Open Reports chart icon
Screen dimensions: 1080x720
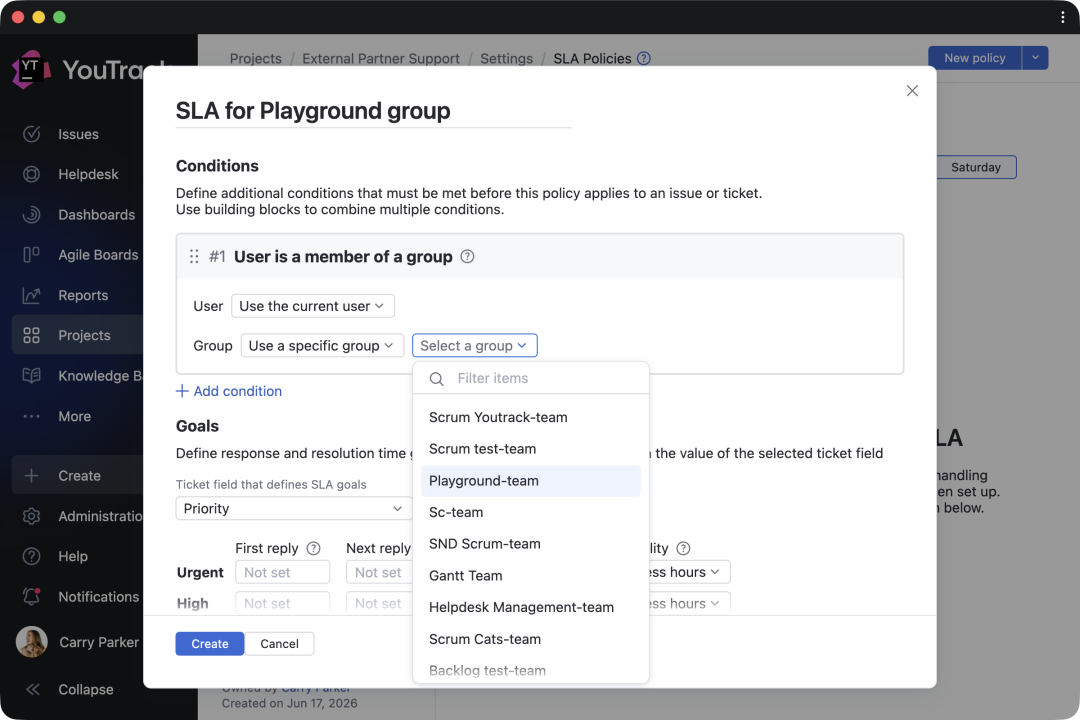pyautogui.click(x=32, y=295)
